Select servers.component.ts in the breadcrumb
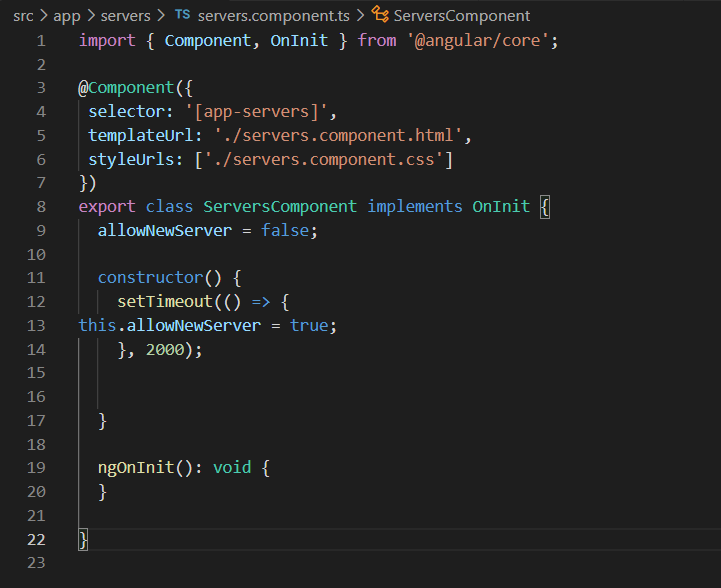 (273, 16)
